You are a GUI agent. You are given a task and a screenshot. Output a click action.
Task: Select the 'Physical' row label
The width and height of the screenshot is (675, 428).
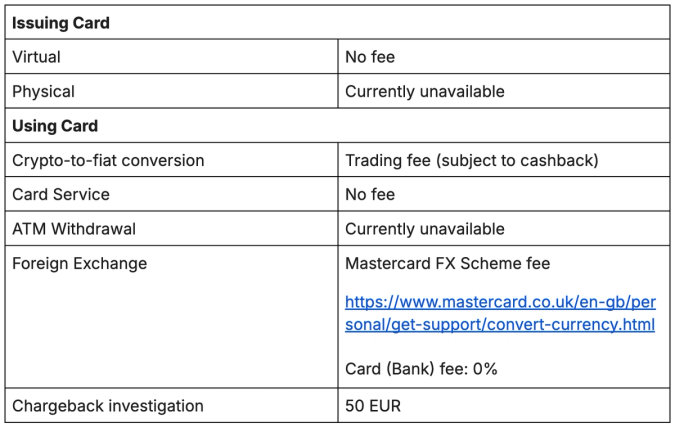pyautogui.click(x=42, y=92)
